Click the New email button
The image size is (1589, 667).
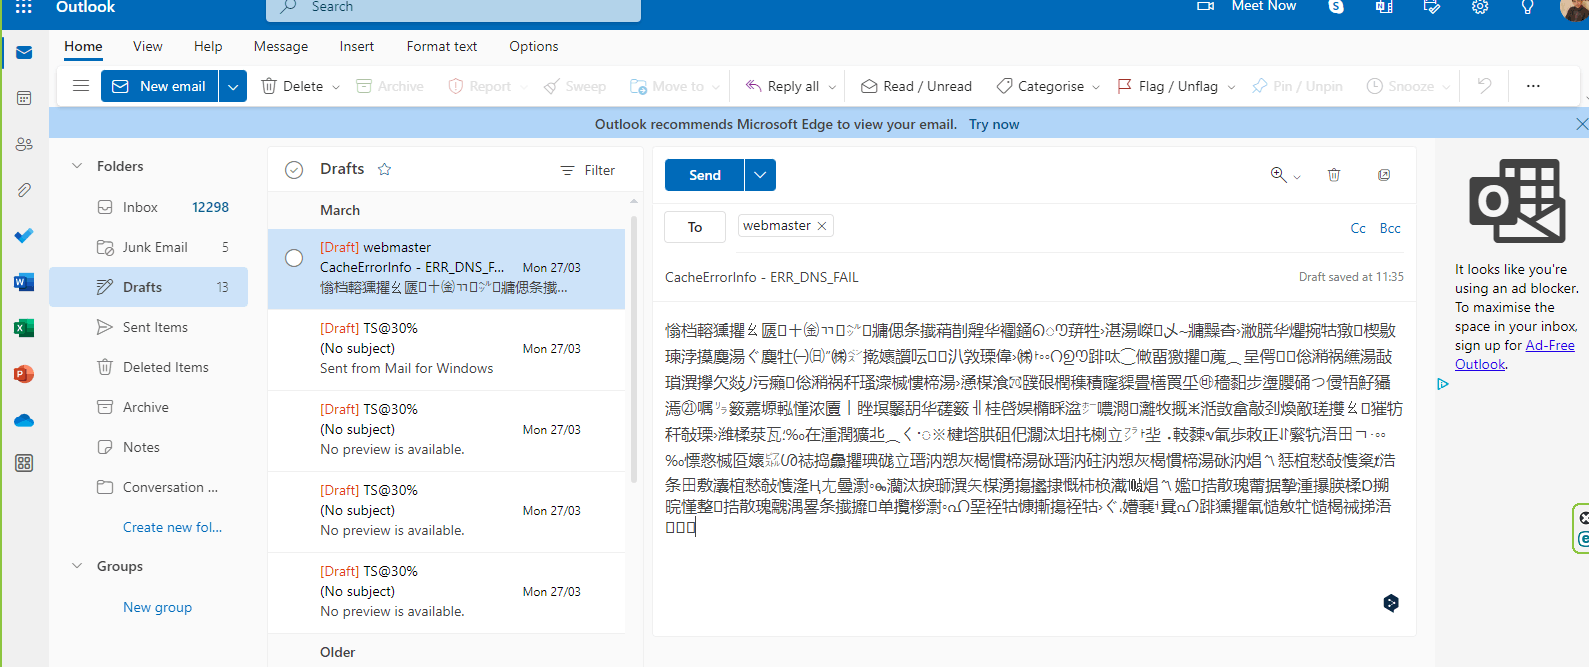click(160, 86)
